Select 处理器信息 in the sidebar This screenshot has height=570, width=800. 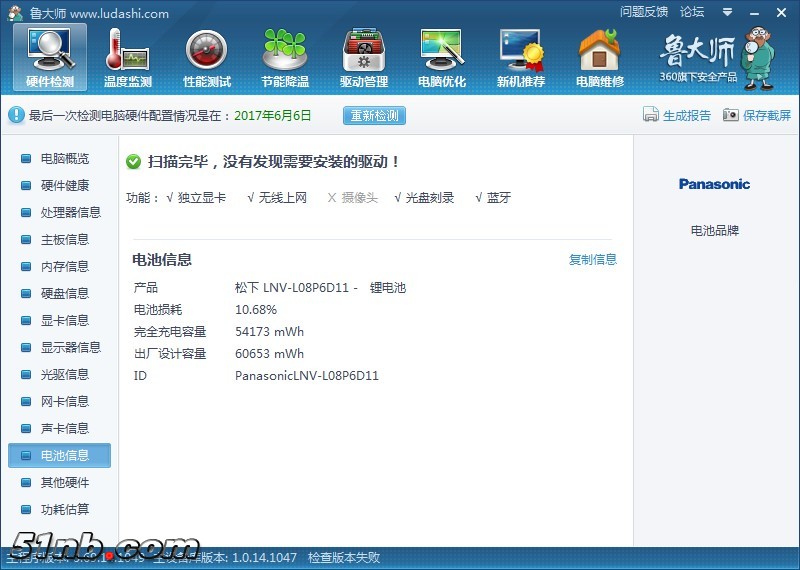pos(70,213)
